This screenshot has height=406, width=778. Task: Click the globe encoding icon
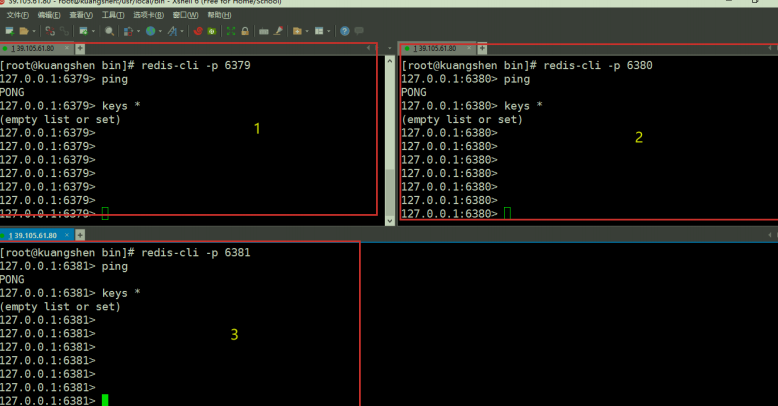point(150,31)
